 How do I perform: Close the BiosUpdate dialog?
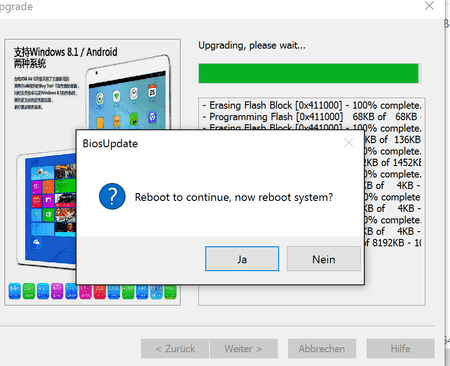pyautogui.click(x=349, y=143)
